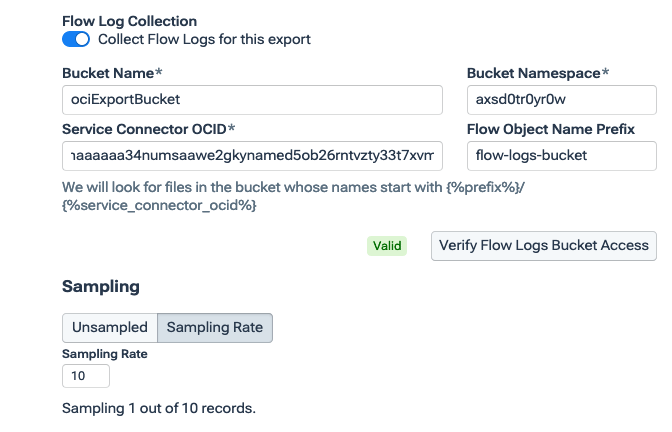
Task: Click the Flow Log Collection heading
Action: point(129,21)
